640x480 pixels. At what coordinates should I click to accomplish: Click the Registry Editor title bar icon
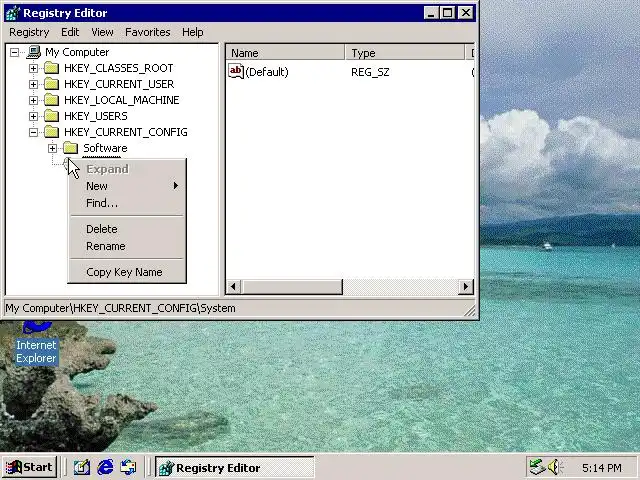pos(13,13)
